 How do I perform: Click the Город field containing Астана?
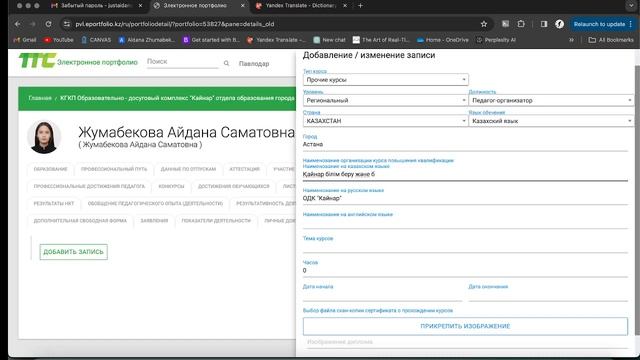[465, 144]
